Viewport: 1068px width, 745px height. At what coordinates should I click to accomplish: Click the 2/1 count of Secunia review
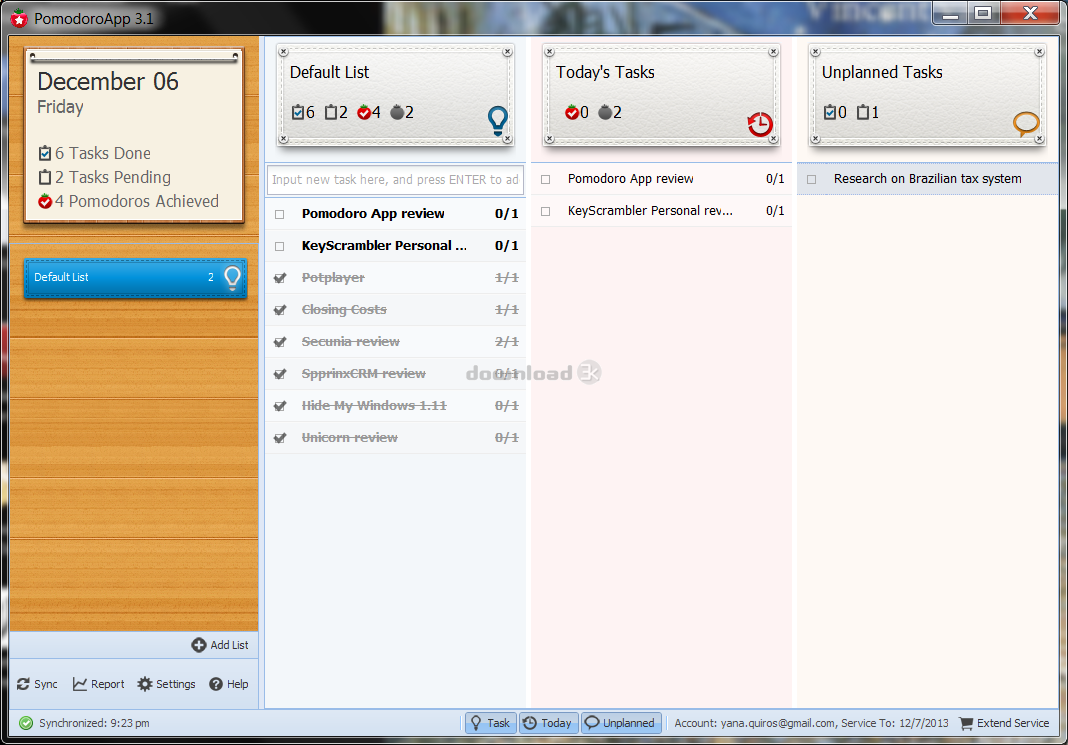click(x=507, y=342)
